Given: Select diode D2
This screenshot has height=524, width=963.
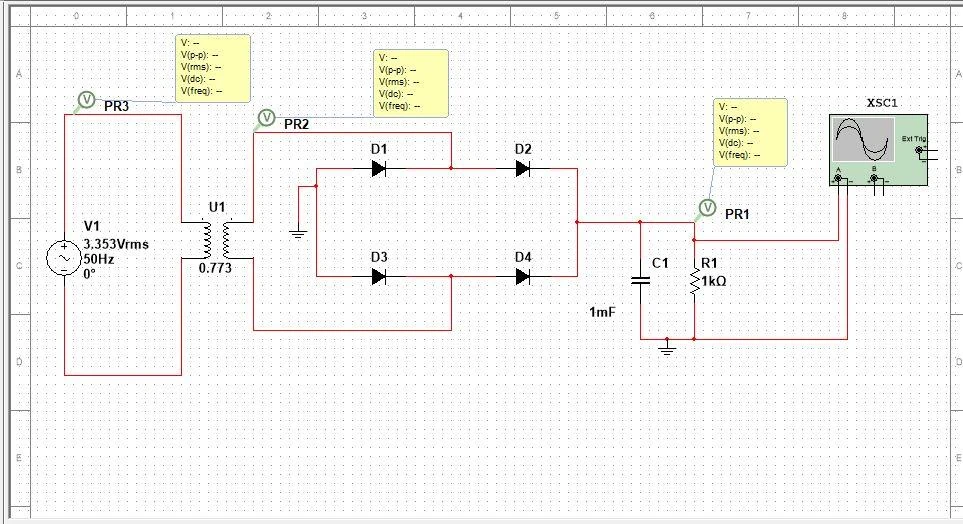Looking at the screenshot, I should (523, 168).
